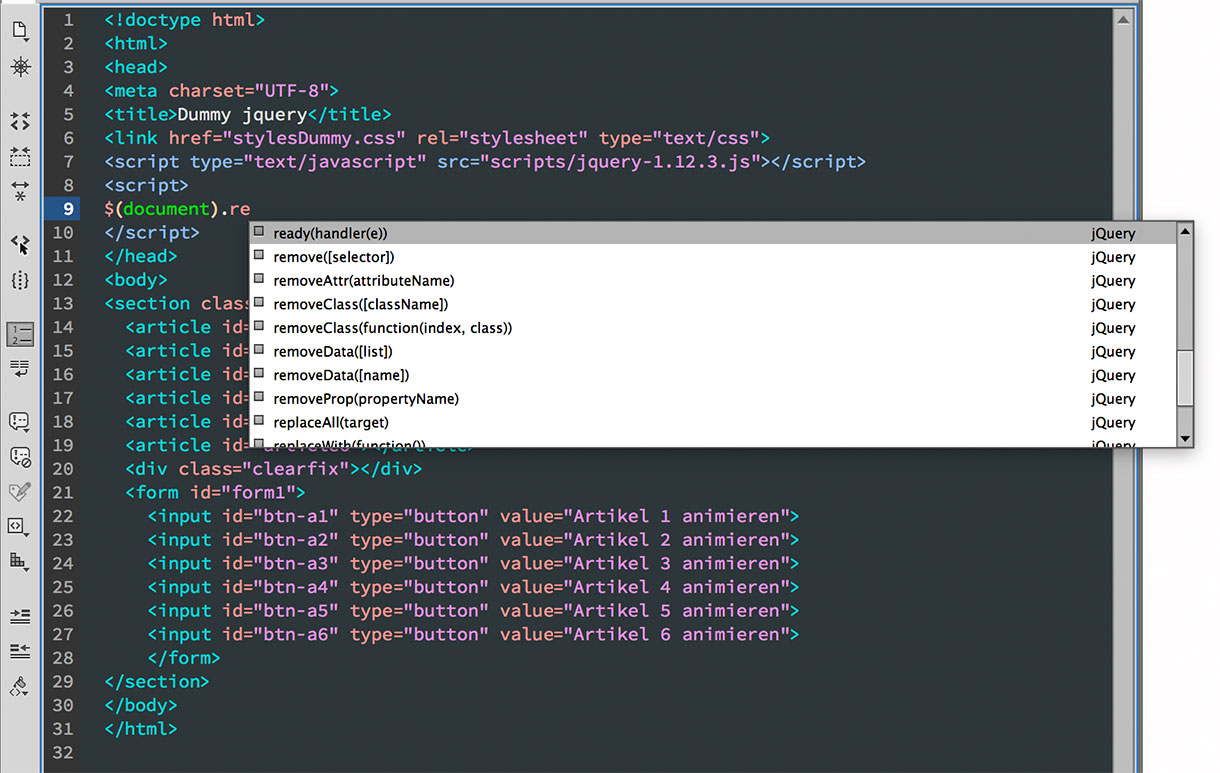The height and width of the screenshot is (773, 1220).
Task: Click the code hints scrollbar thumb
Action: 1185,378
